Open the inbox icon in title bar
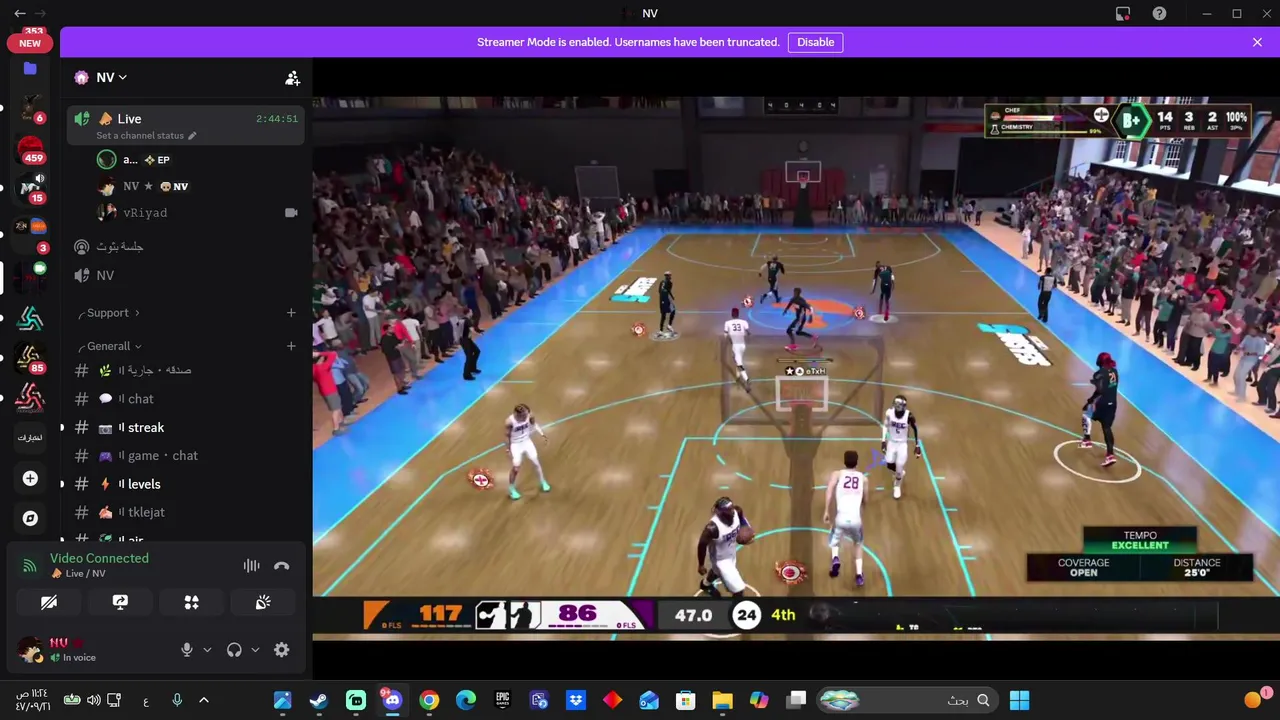Image resolution: width=1280 pixels, height=720 pixels. (1123, 13)
